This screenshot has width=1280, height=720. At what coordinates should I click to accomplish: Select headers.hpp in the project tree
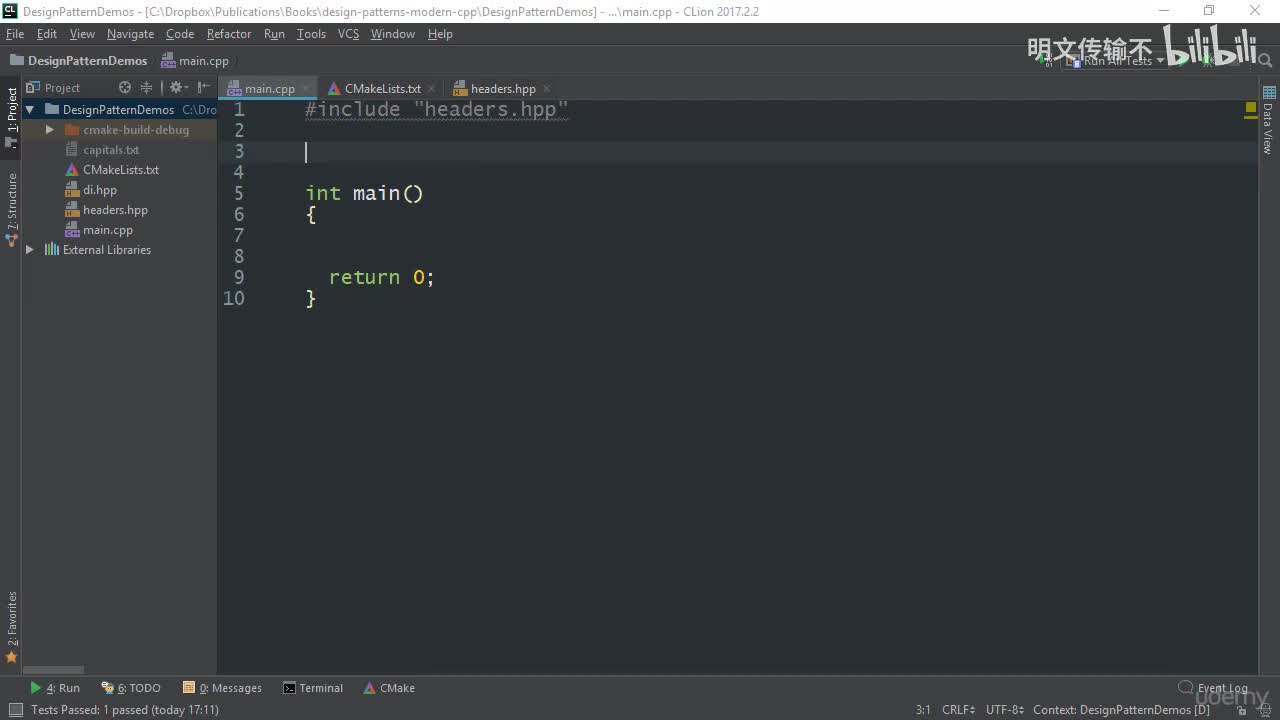tap(115, 210)
